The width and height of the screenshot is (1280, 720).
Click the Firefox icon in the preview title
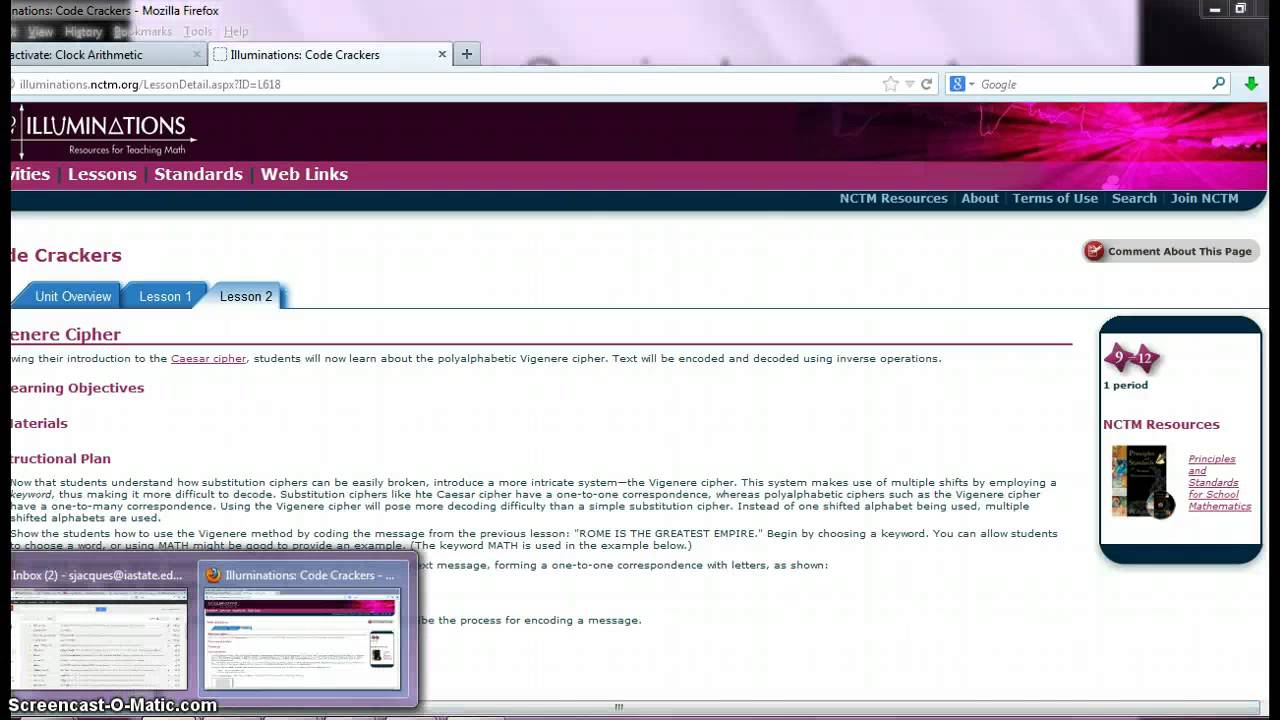213,575
